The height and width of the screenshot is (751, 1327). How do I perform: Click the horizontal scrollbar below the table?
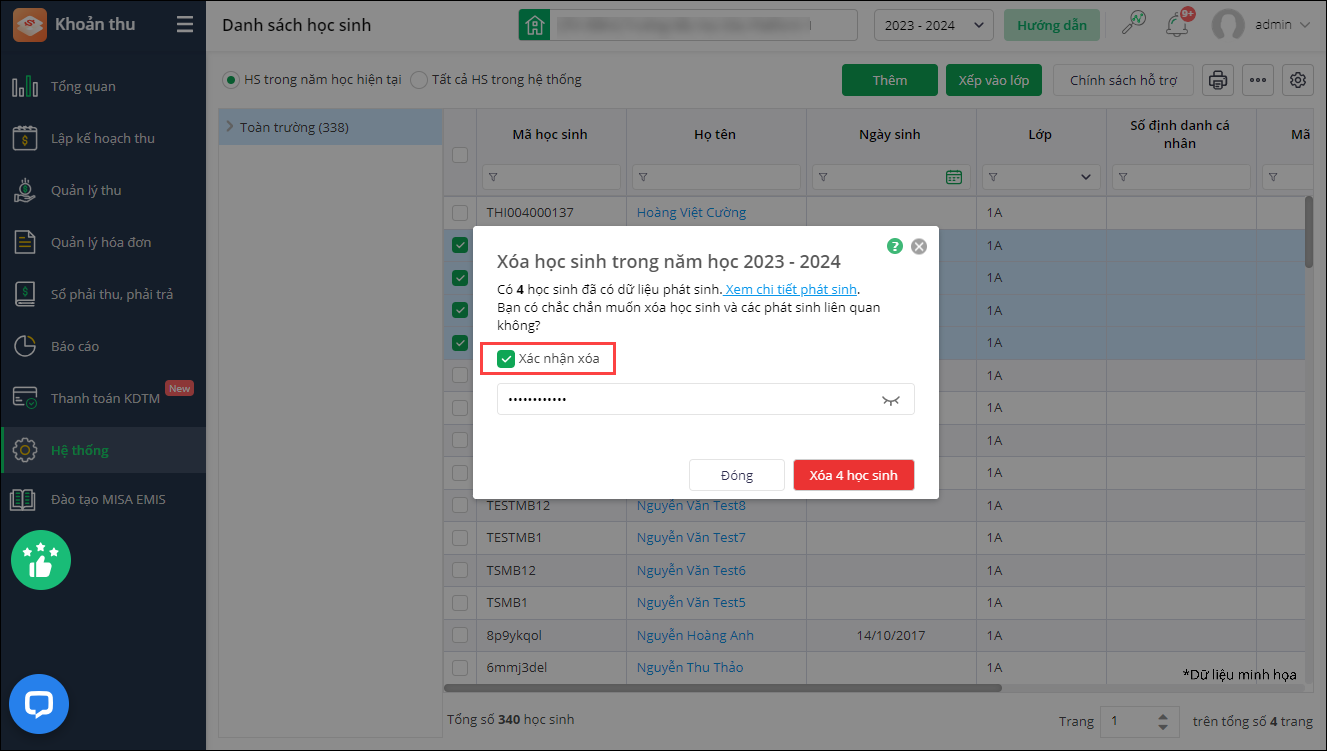coord(723,687)
